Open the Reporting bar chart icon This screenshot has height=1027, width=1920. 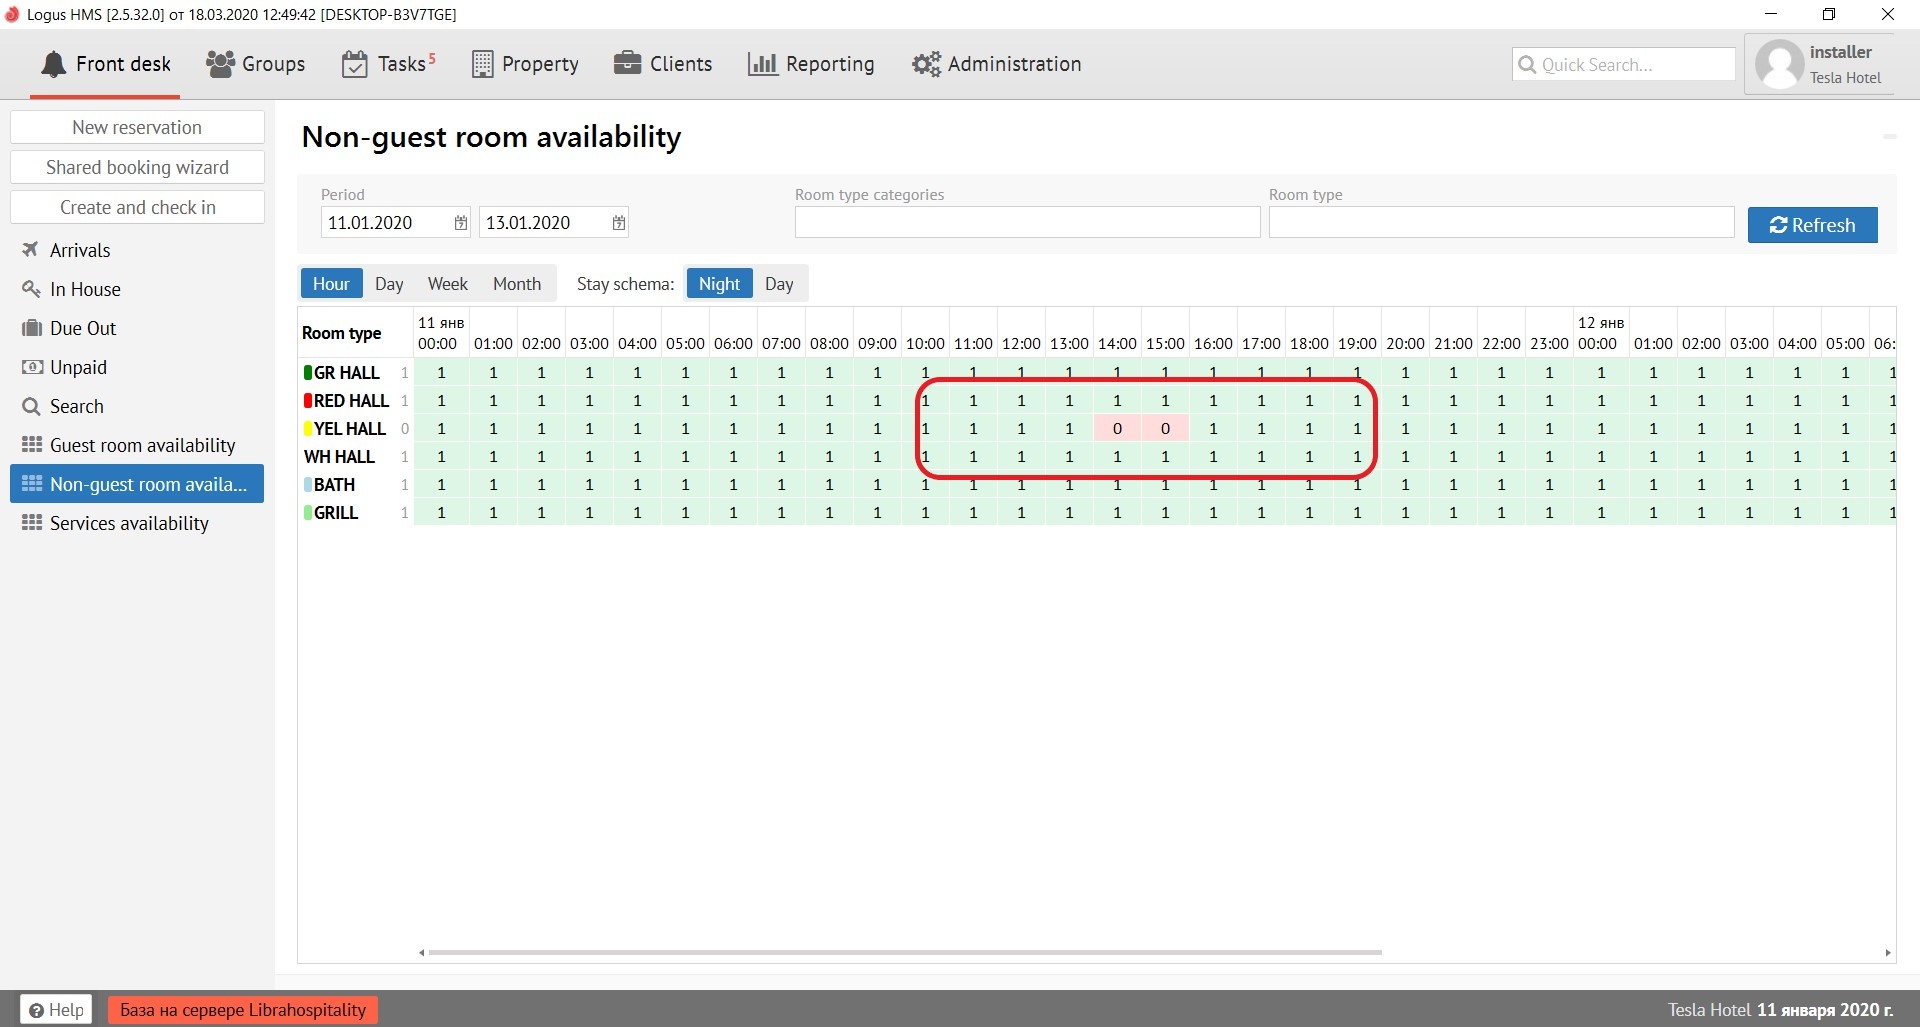click(762, 64)
